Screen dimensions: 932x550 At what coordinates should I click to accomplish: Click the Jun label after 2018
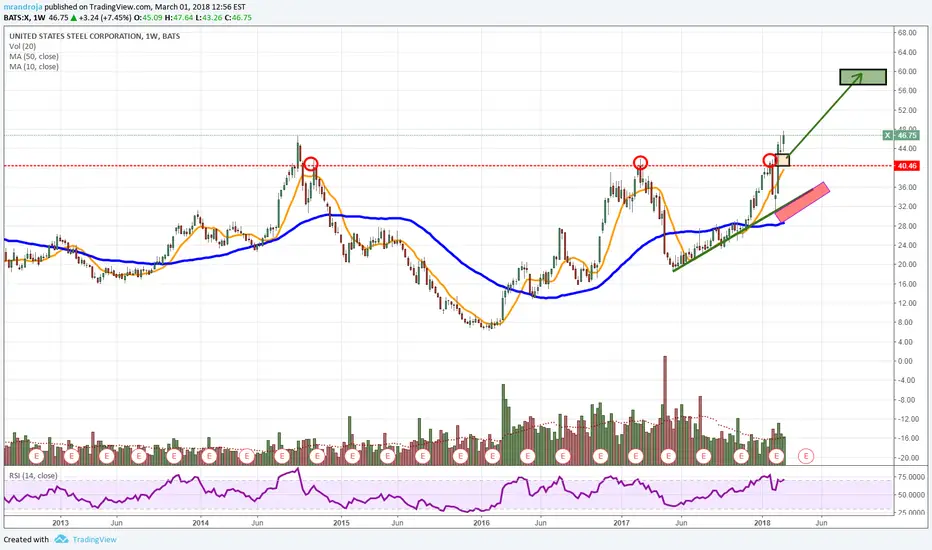pyautogui.click(x=821, y=523)
